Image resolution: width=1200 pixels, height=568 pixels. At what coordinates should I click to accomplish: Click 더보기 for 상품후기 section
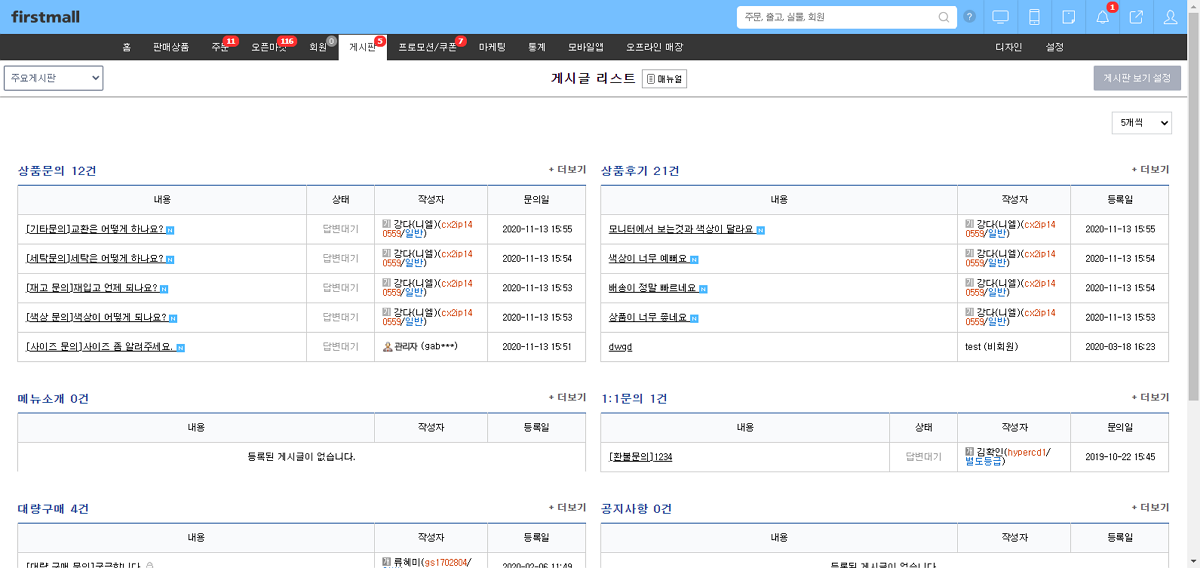(1150, 169)
